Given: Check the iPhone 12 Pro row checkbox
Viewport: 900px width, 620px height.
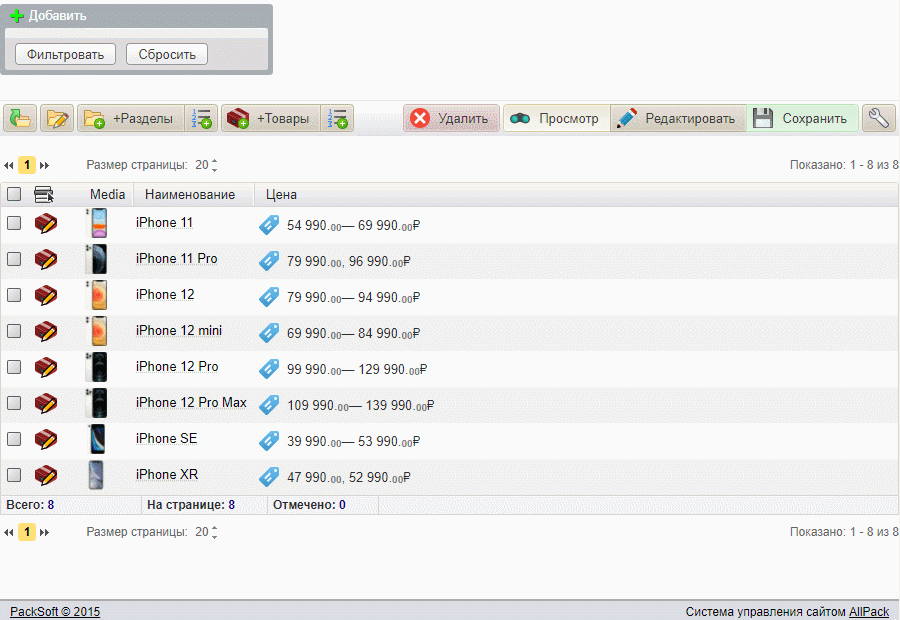Looking at the screenshot, I should click(x=14, y=367).
